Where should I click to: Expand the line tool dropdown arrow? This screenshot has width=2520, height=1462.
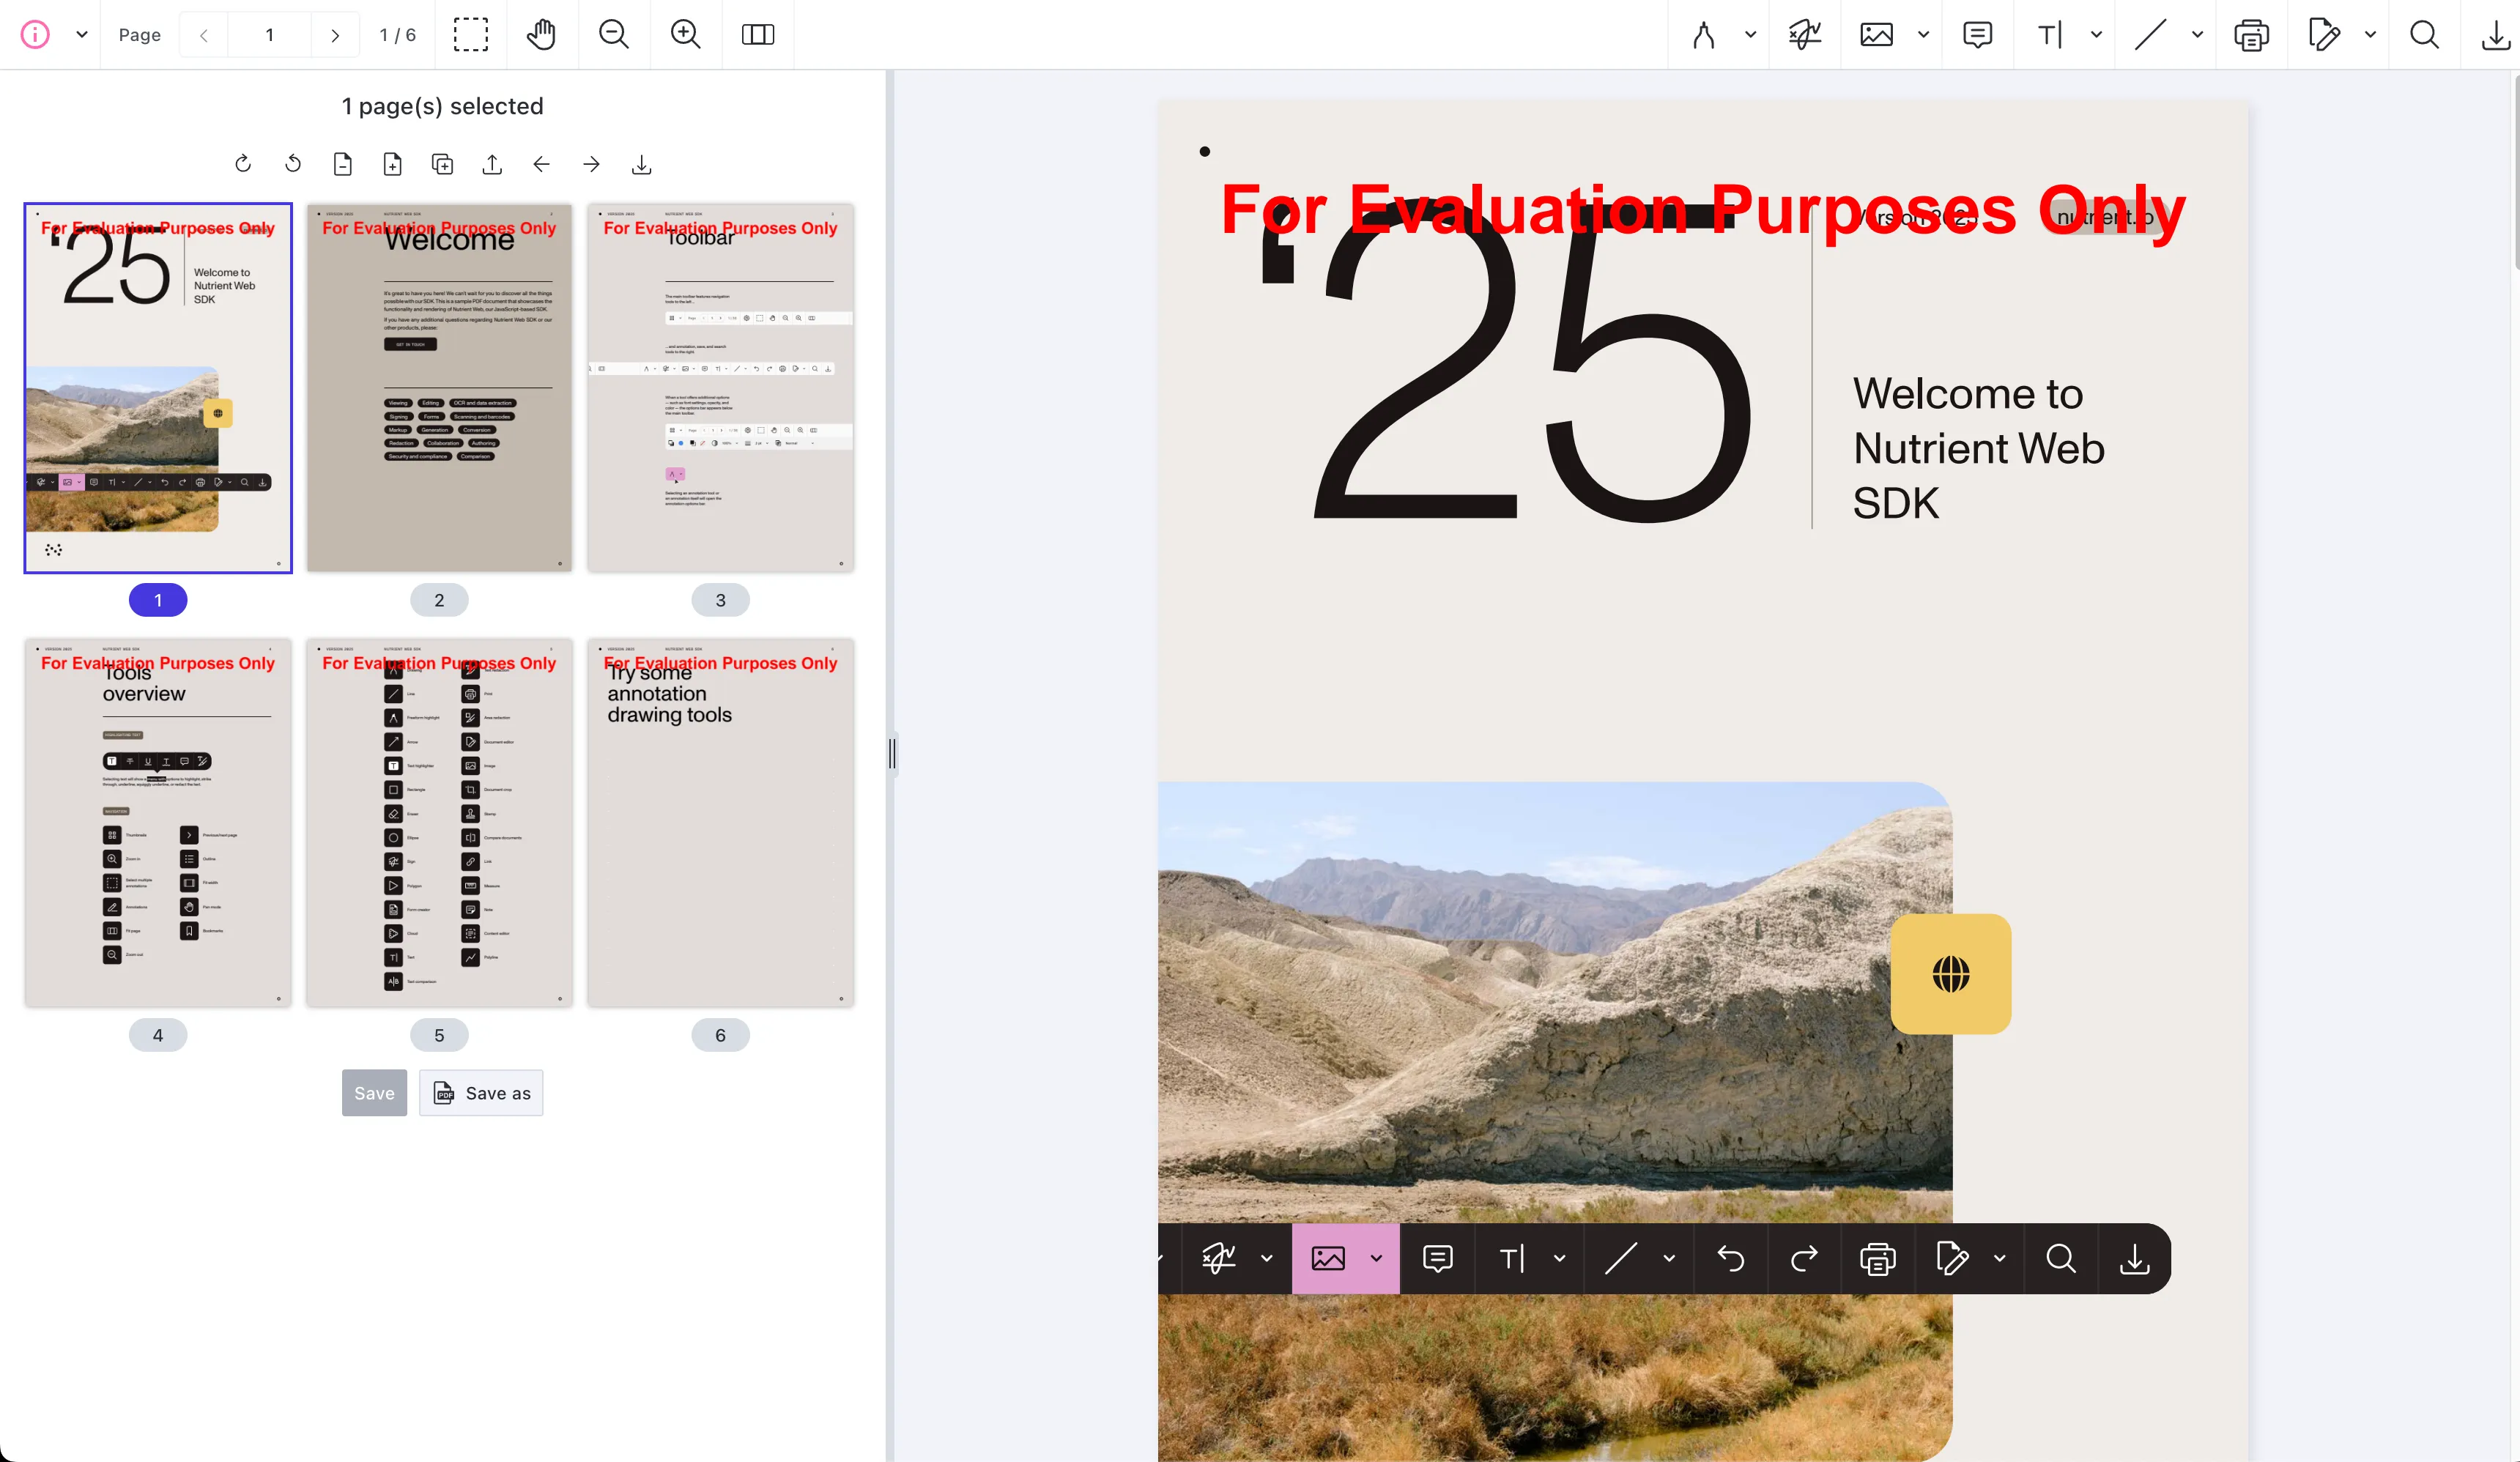pyautogui.click(x=2197, y=35)
